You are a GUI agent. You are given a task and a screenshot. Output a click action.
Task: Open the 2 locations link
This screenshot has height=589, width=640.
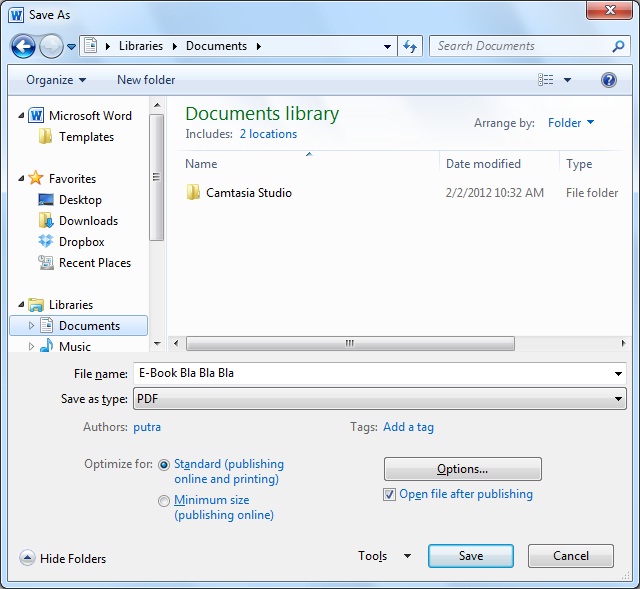(x=268, y=134)
